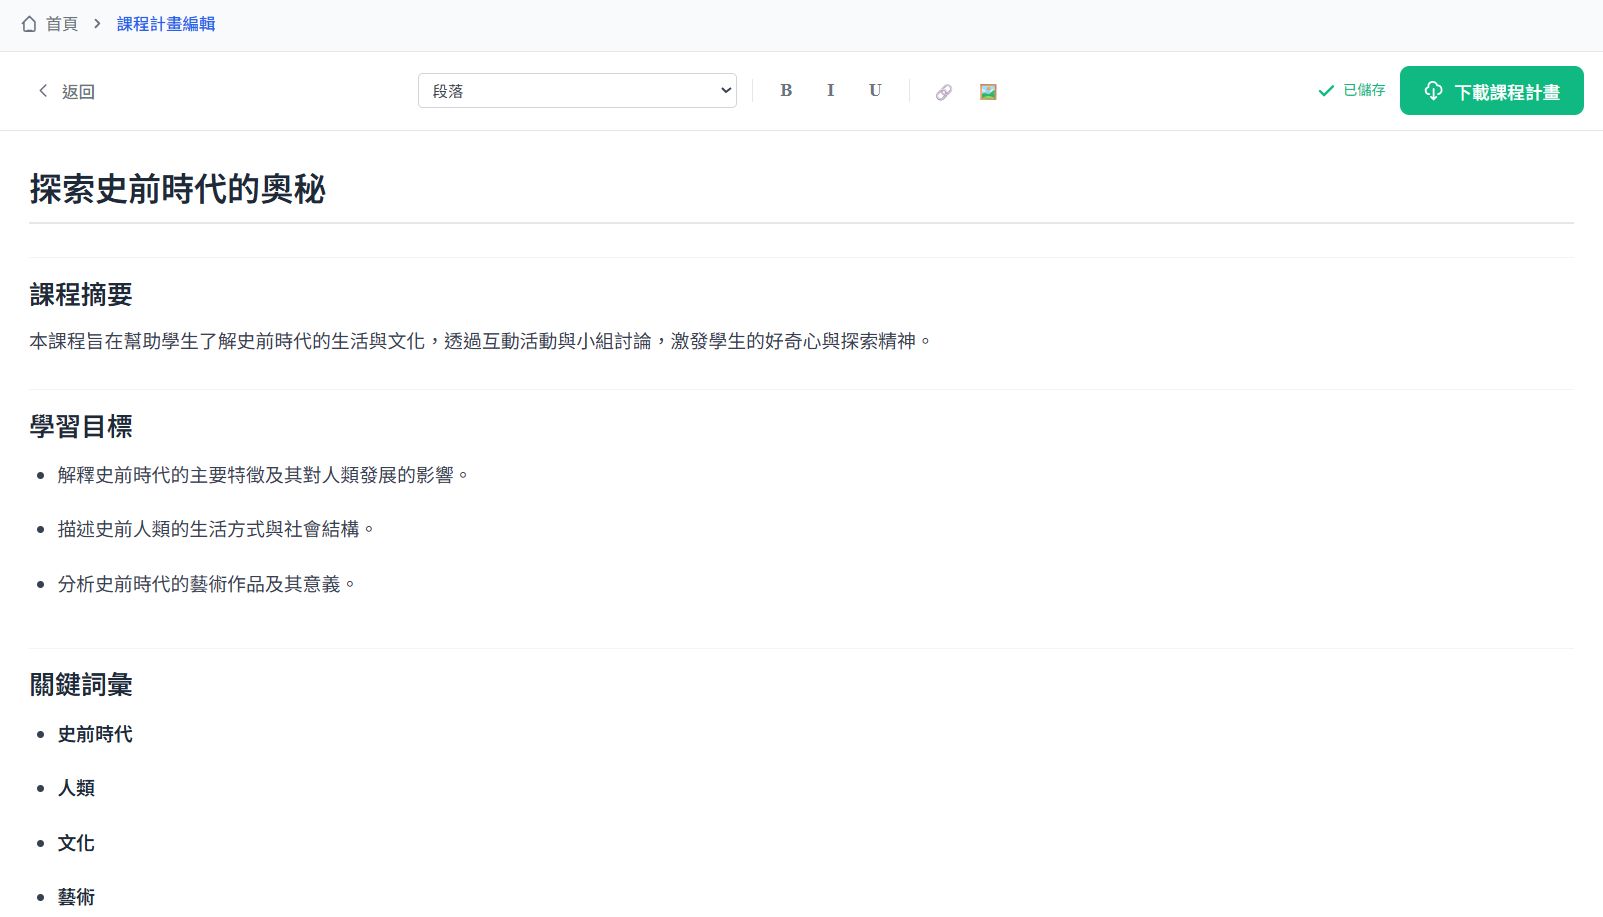
Task: Click the 已儲存 saved status indicator
Action: pyautogui.click(x=1352, y=91)
